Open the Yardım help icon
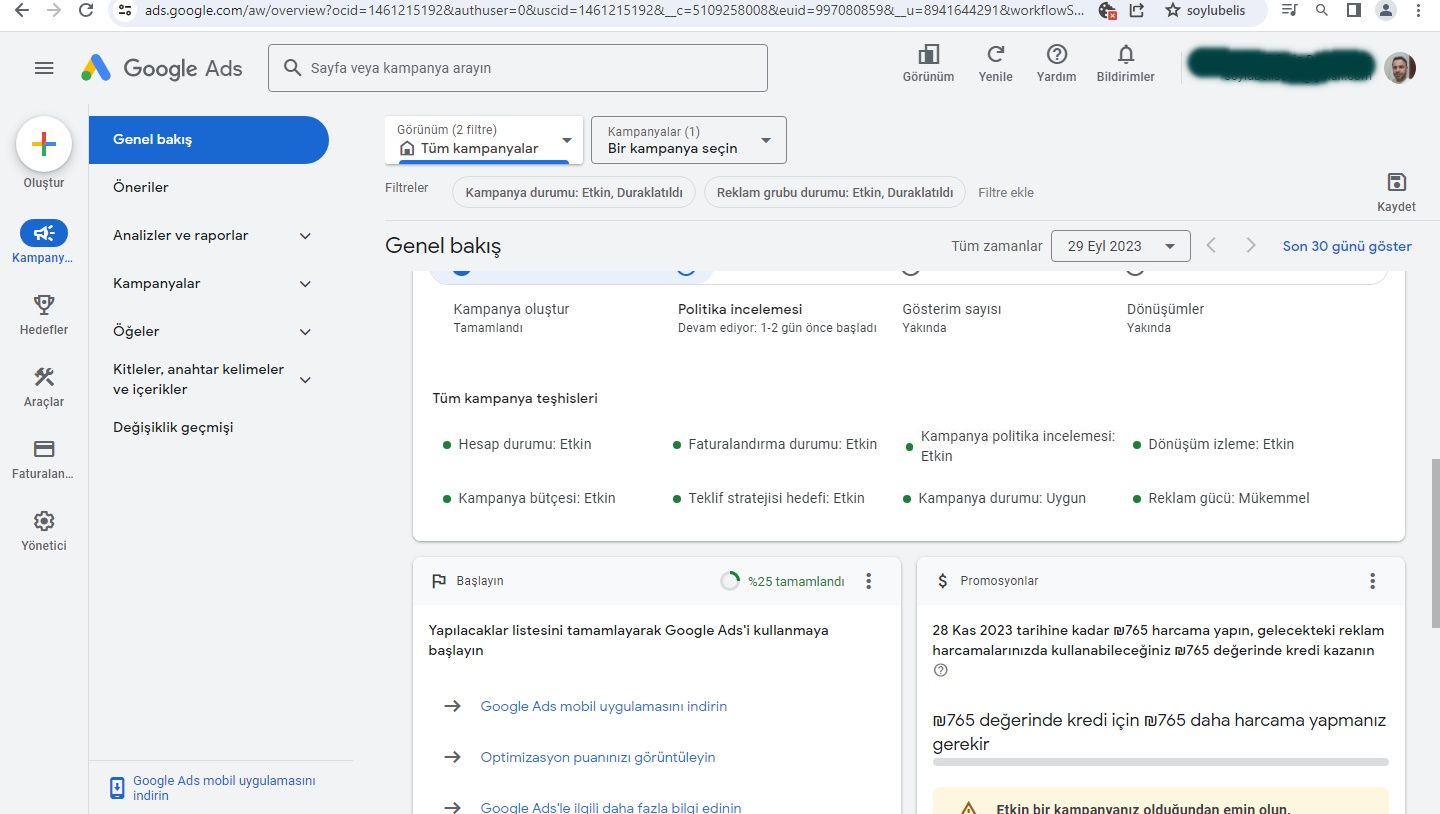1440x814 pixels. pyautogui.click(x=1056, y=55)
